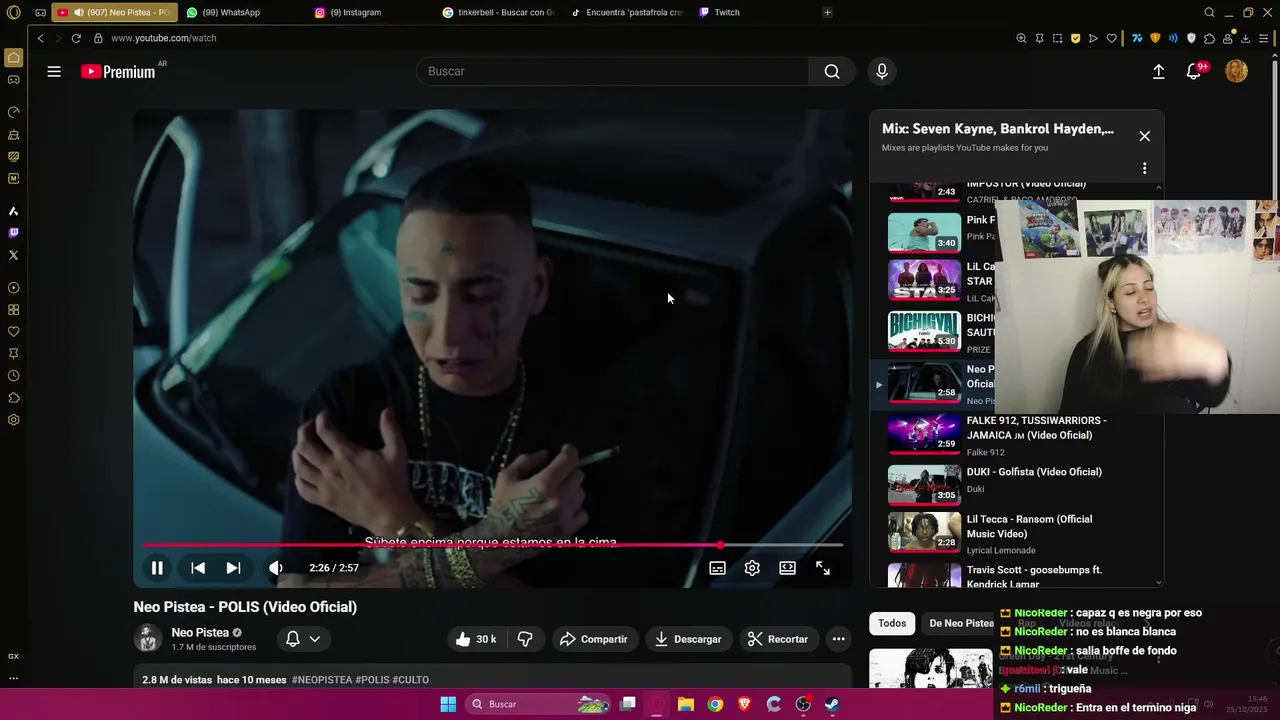This screenshot has width=1280, height=720.
Task: Open the Mix playlist three-dot options
Action: pos(1144,168)
